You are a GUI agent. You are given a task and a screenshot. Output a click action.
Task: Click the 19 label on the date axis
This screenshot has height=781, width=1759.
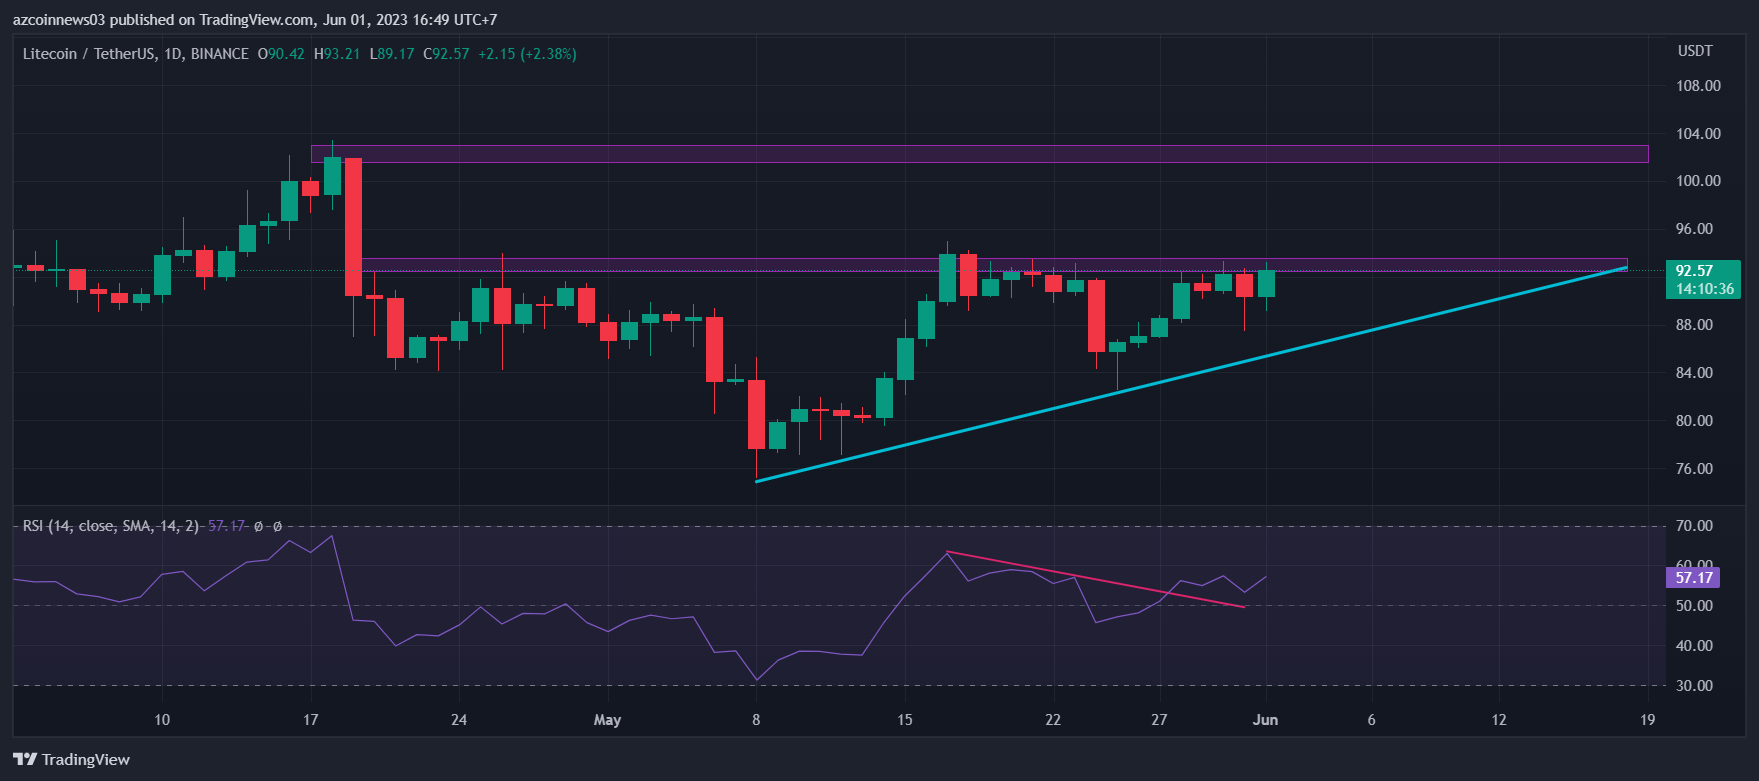click(x=1647, y=720)
